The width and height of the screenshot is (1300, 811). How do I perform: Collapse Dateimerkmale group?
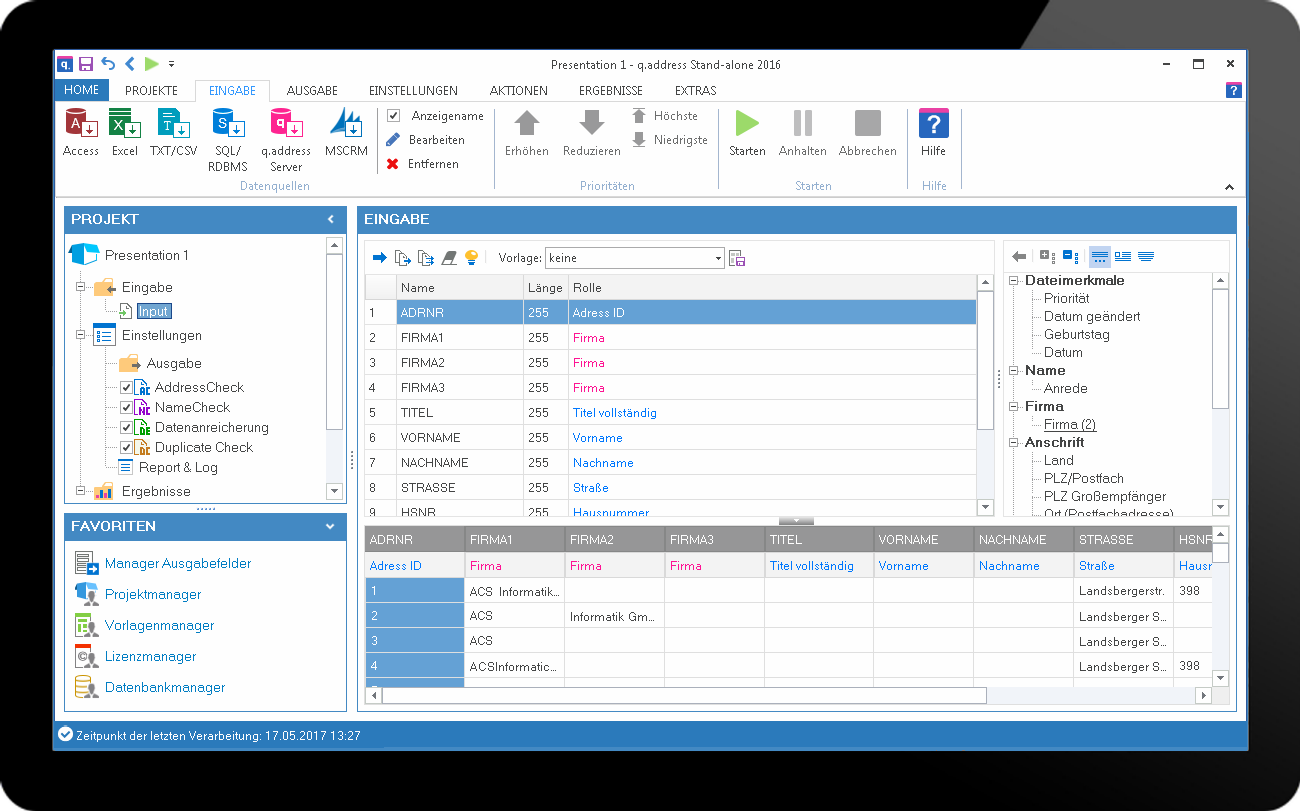(x=1016, y=281)
